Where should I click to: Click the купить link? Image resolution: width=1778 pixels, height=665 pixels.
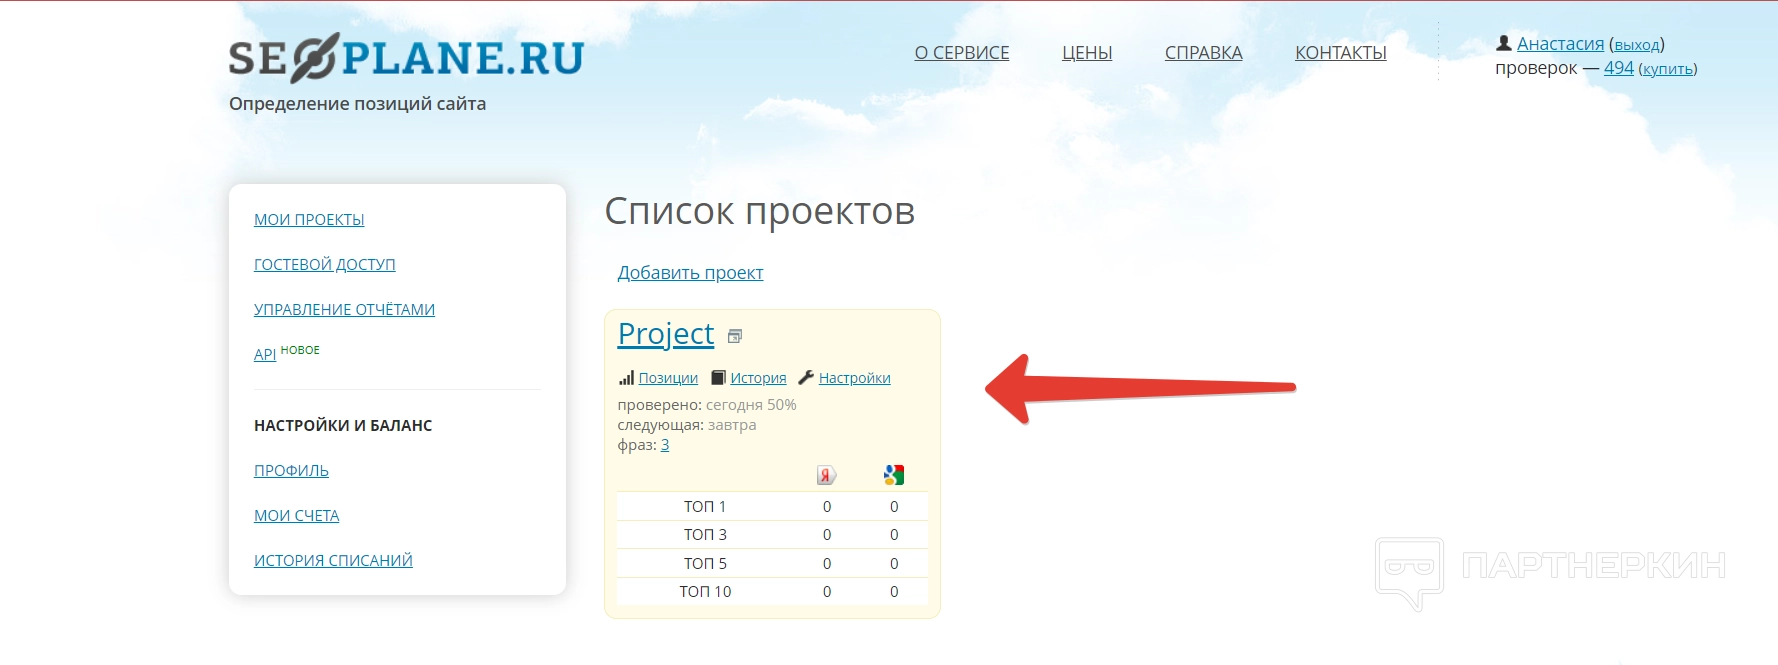coord(1668,69)
